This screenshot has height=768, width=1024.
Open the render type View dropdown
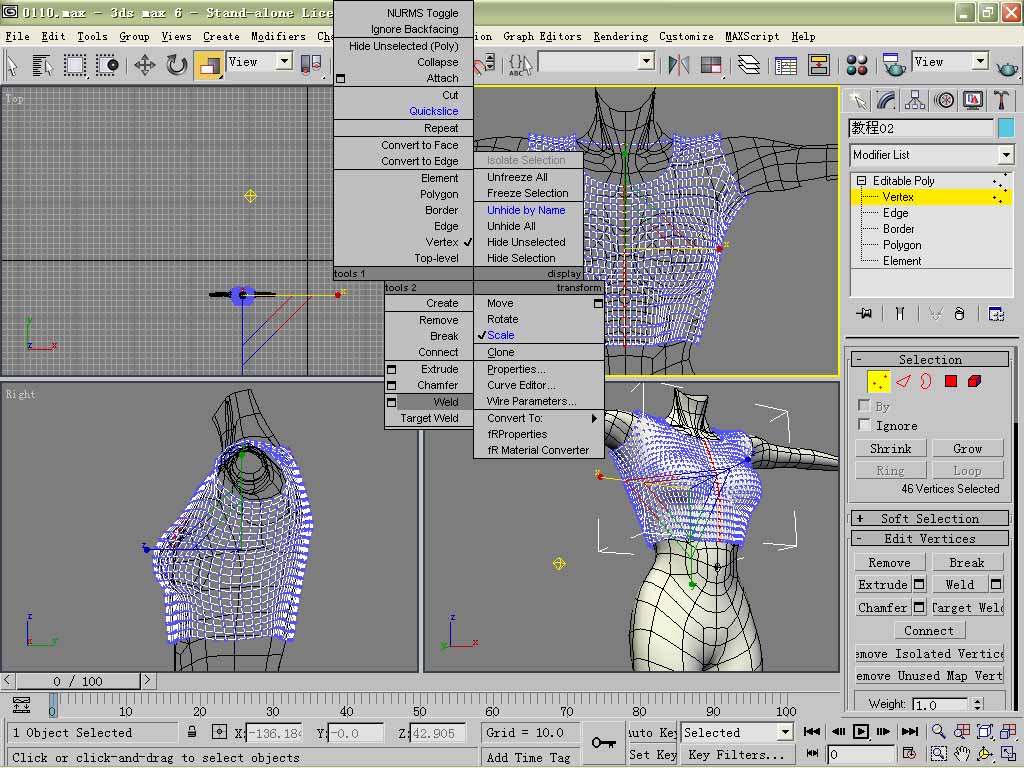[980, 62]
